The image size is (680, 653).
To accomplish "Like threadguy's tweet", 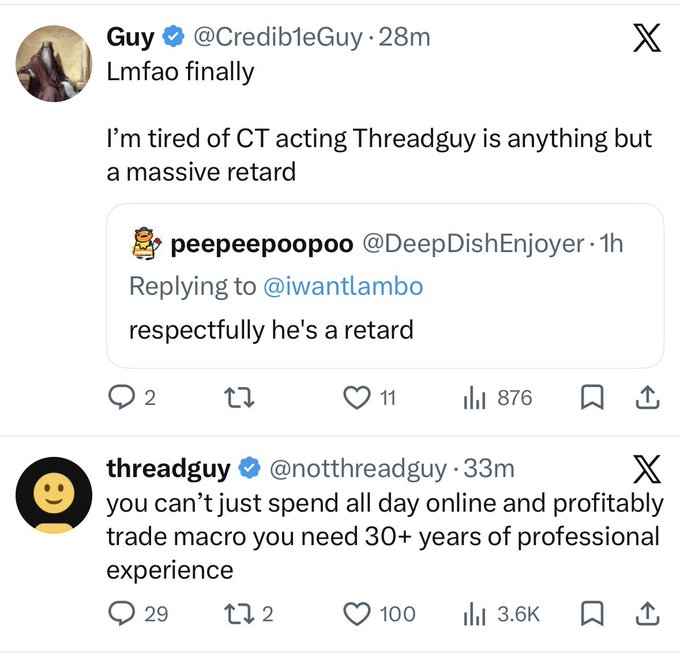I will pyautogui.click(x=356, y=612).
